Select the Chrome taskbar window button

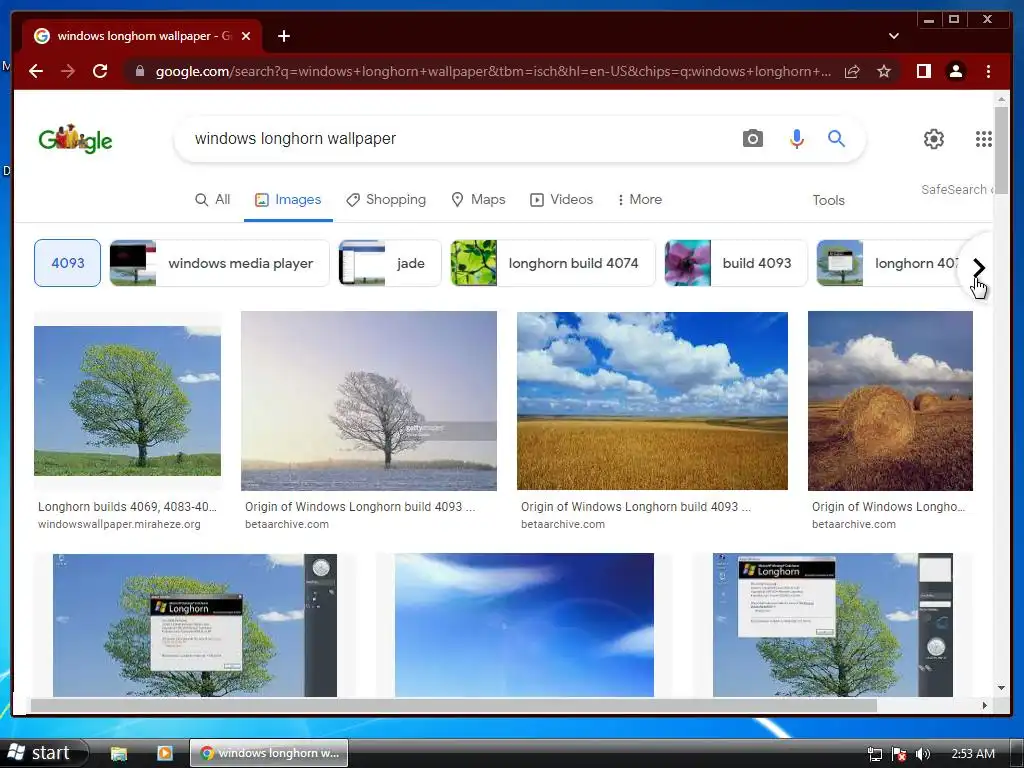[269, 753]
